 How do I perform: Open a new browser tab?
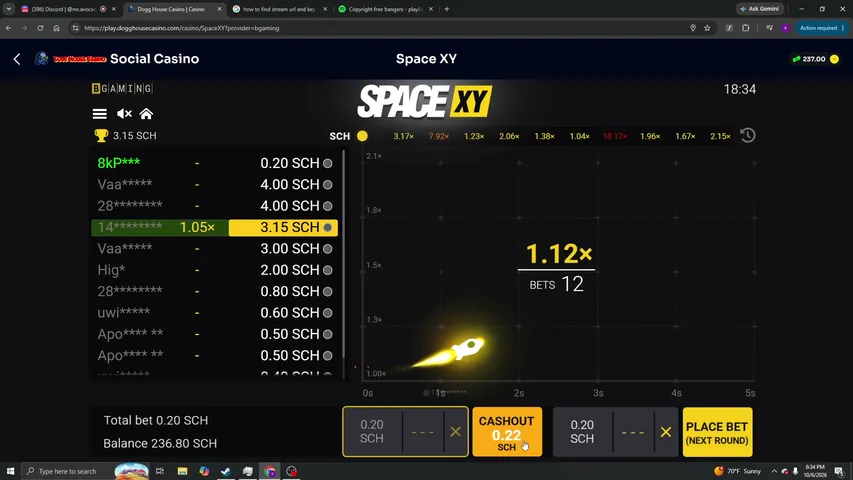[x=447, y=9]
